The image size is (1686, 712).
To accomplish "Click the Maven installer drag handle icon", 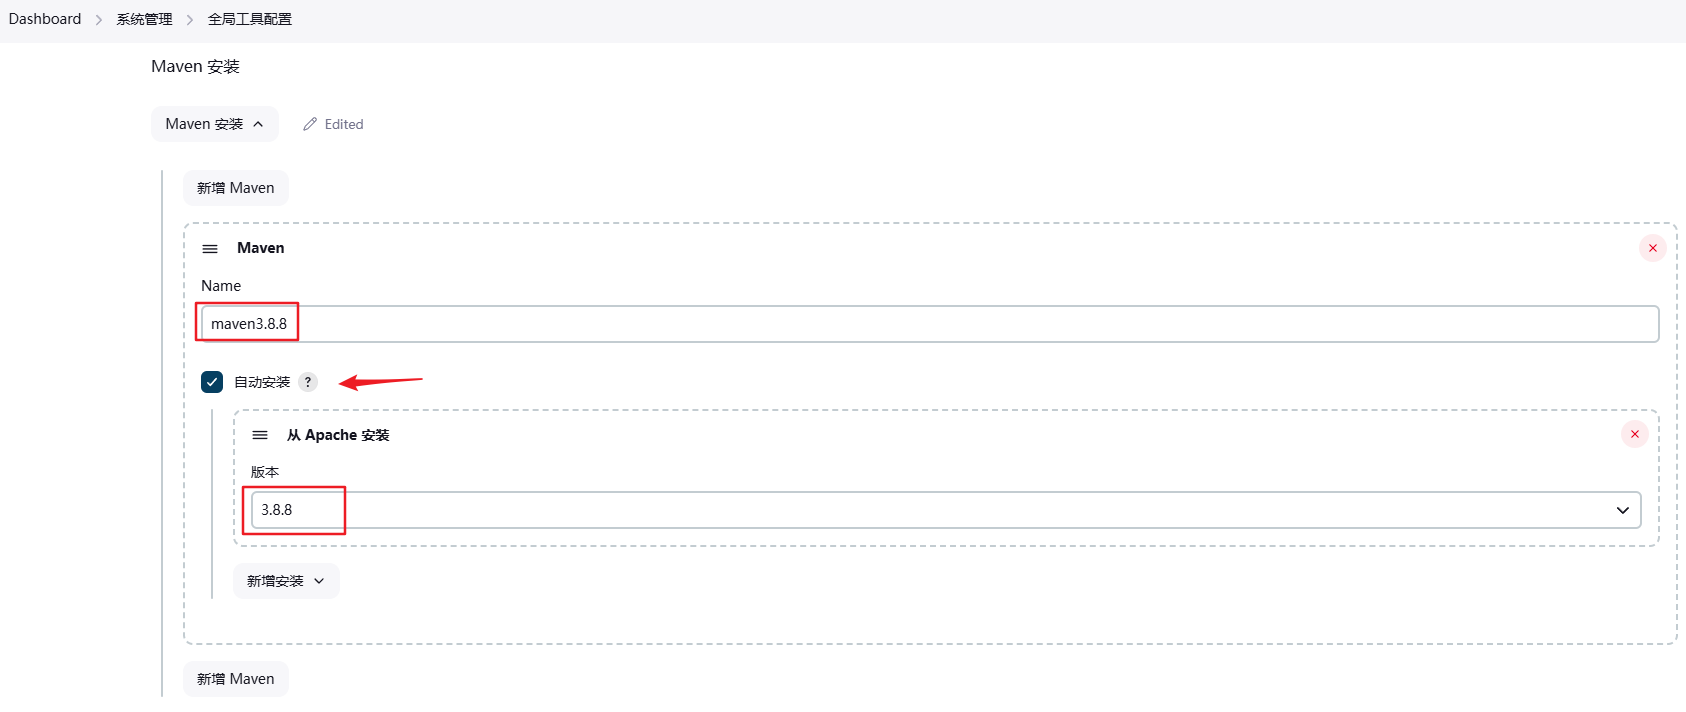I will (x=210, y=249).
